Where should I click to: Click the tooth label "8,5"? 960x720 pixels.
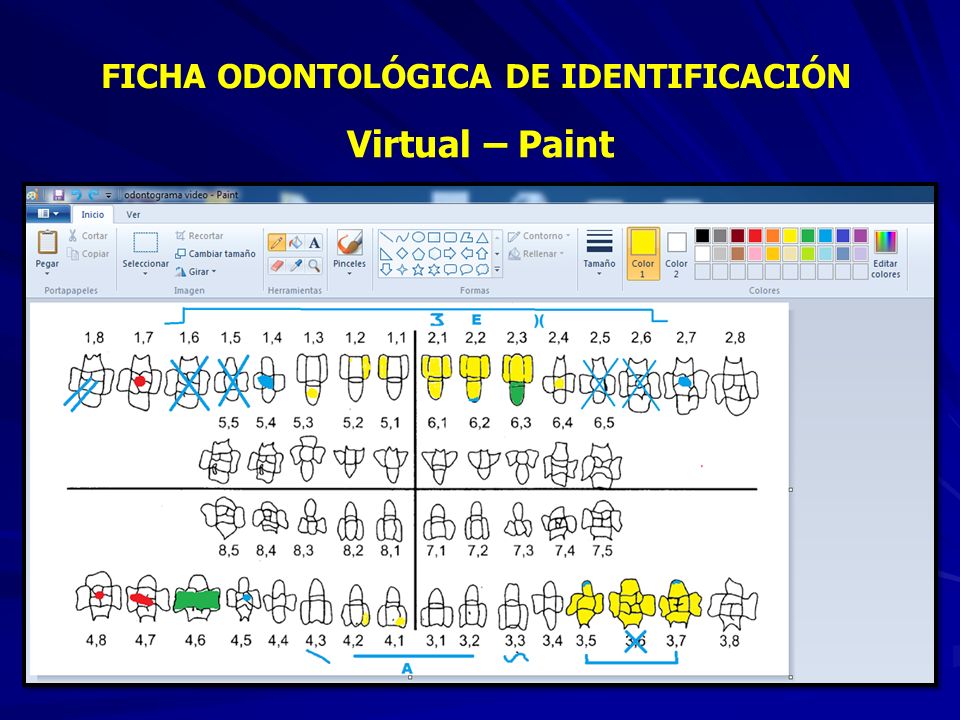[x=229, y=550]
